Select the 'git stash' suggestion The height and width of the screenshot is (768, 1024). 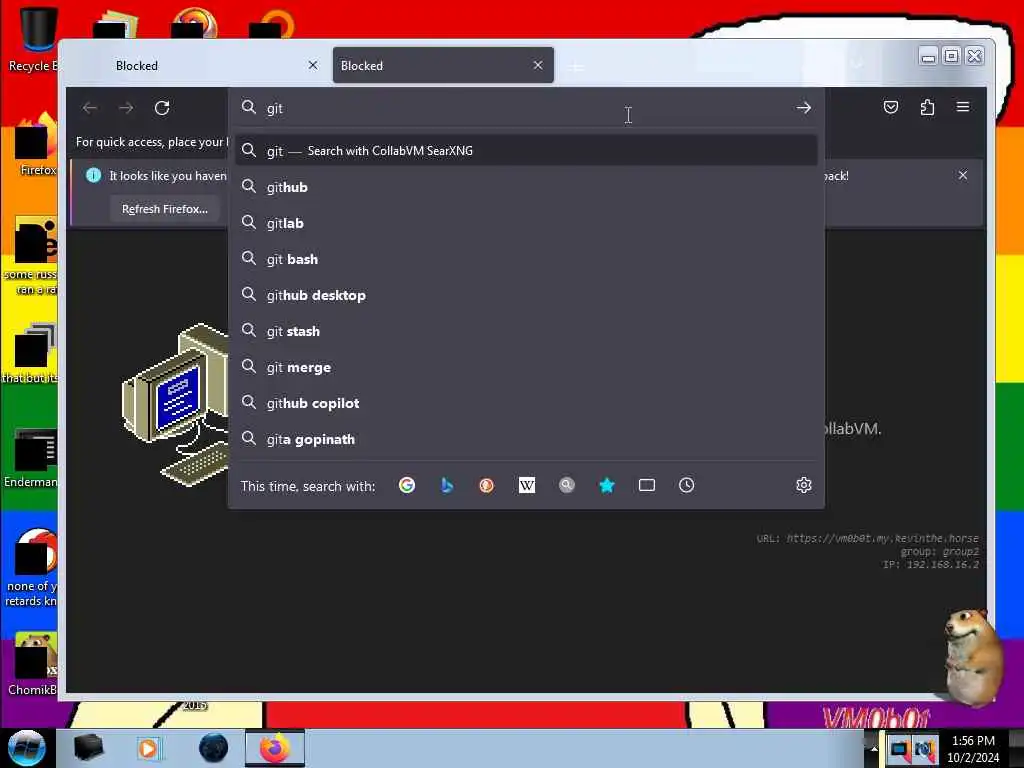[x=526, y=331]
